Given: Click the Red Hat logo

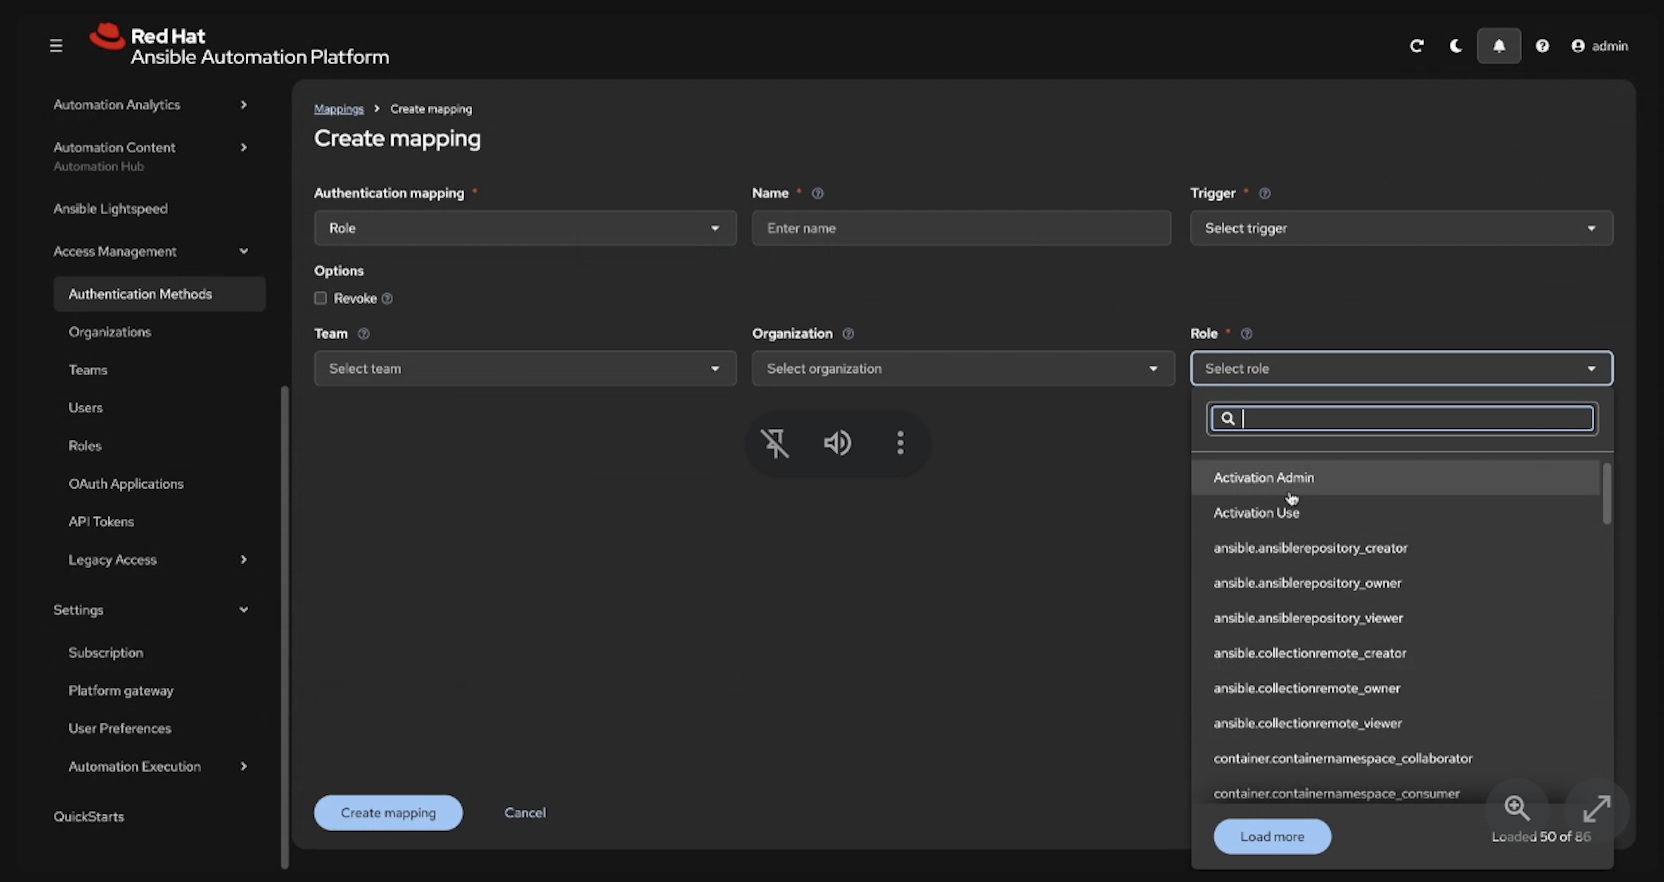Looking at the screenshot, I should point(239,46).
